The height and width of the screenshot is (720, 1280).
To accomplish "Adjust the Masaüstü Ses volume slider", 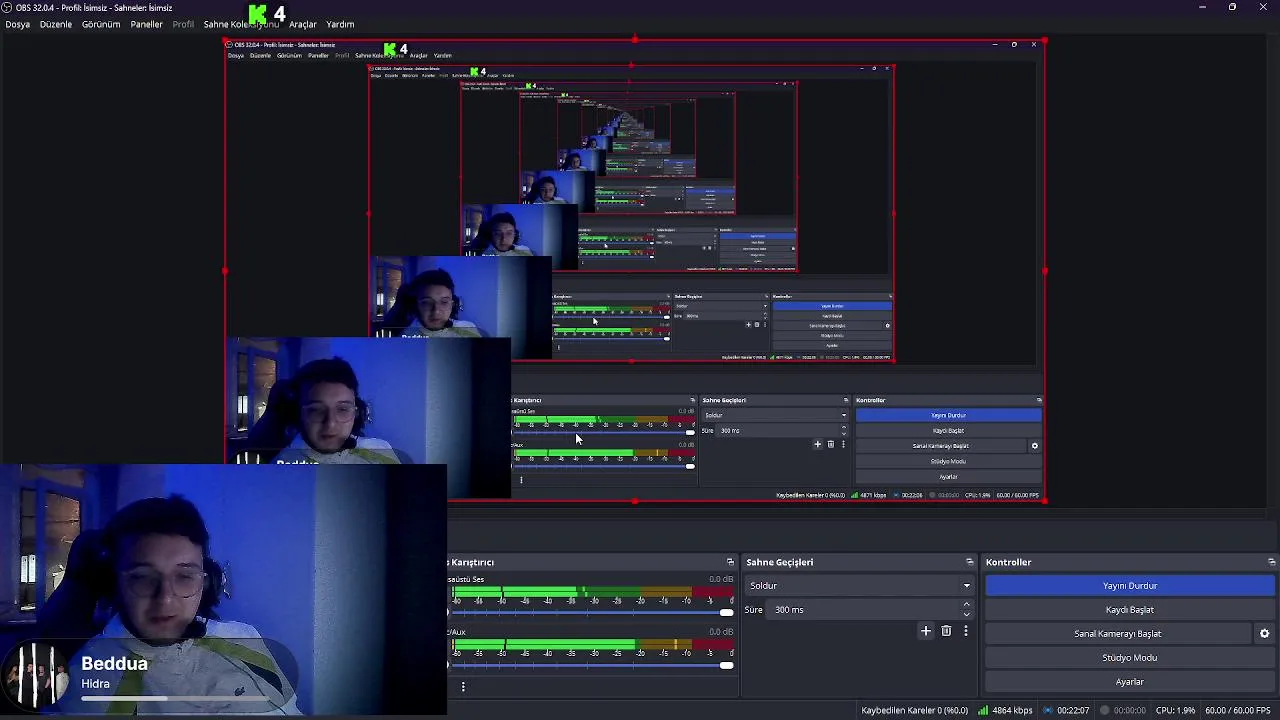I will (590, 612).
